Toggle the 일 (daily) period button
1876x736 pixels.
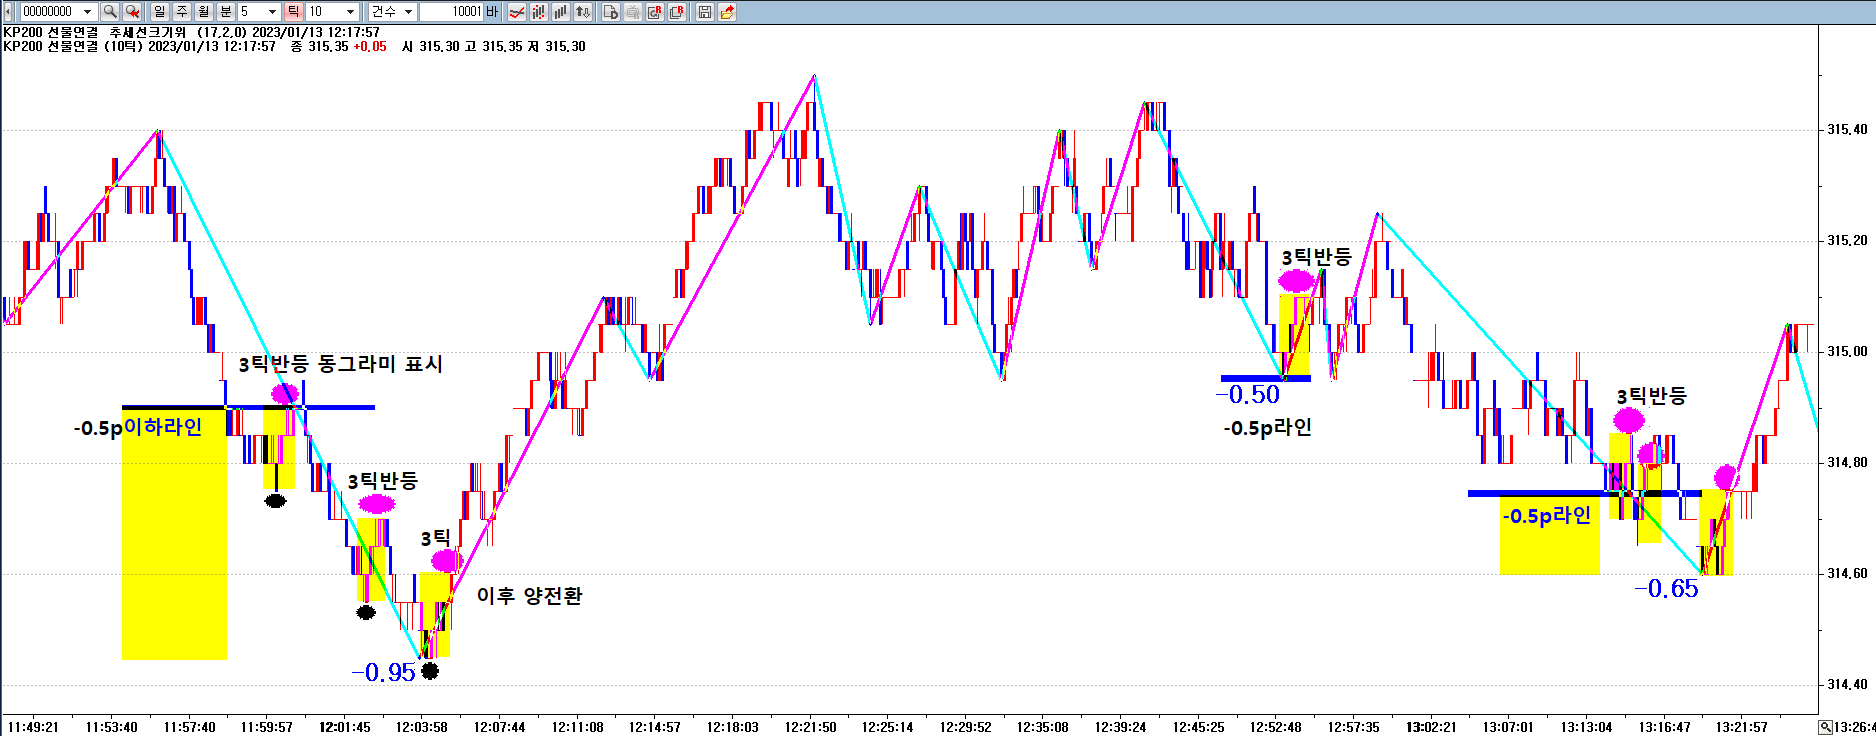160,12
